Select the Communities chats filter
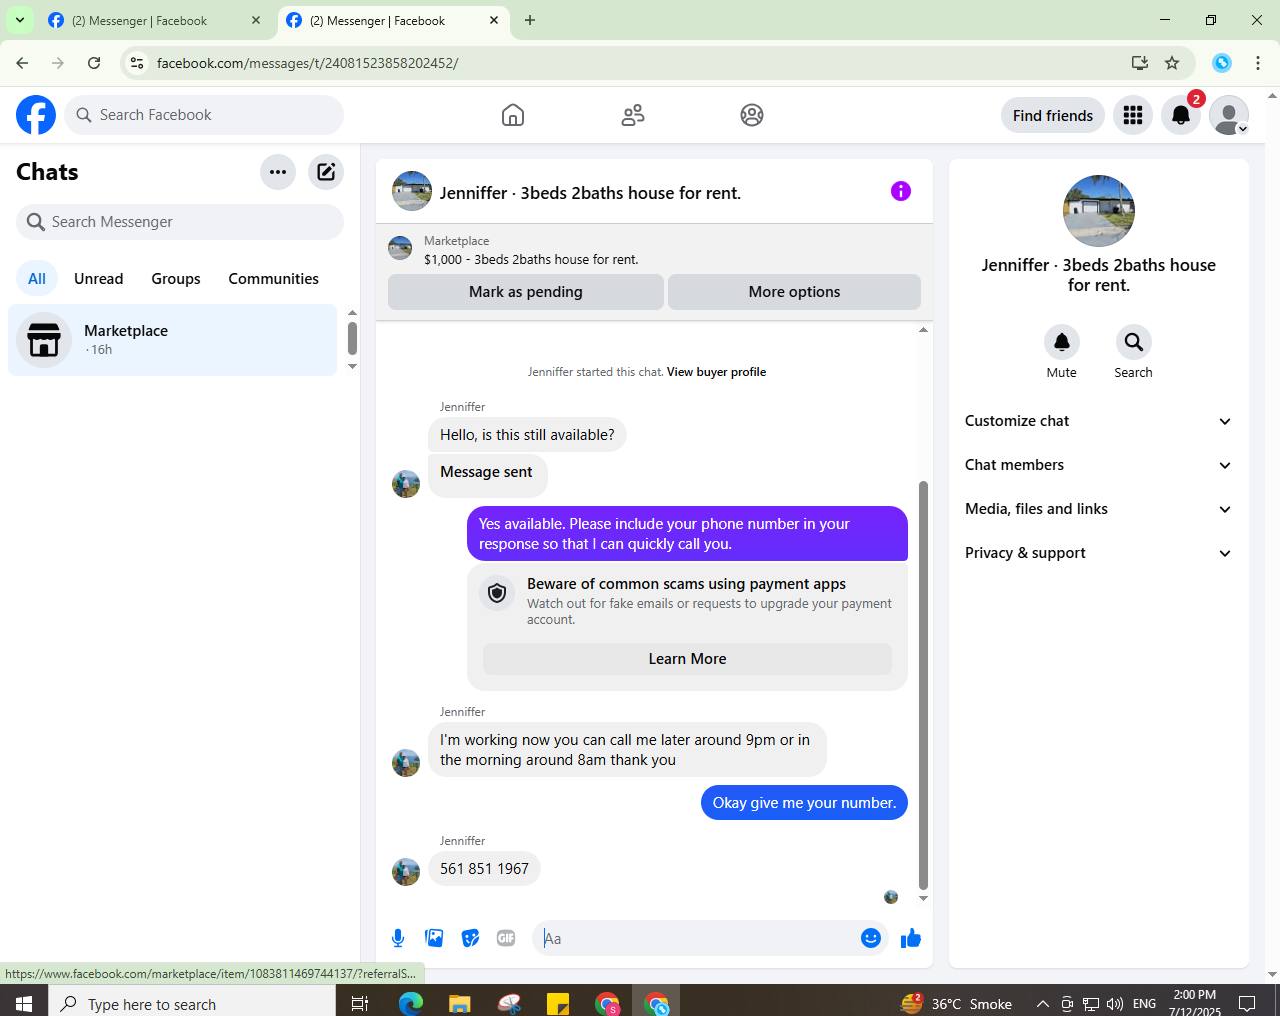Screen dimensions: 1280x1016 [273, 279]
